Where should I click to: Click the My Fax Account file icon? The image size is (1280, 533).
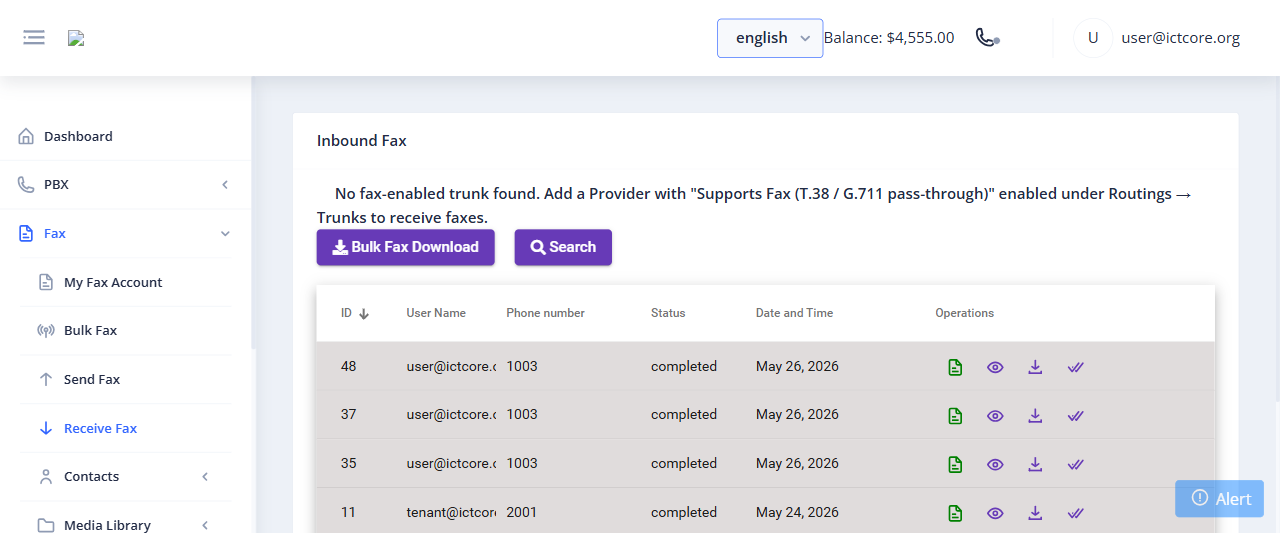[46, 282]
